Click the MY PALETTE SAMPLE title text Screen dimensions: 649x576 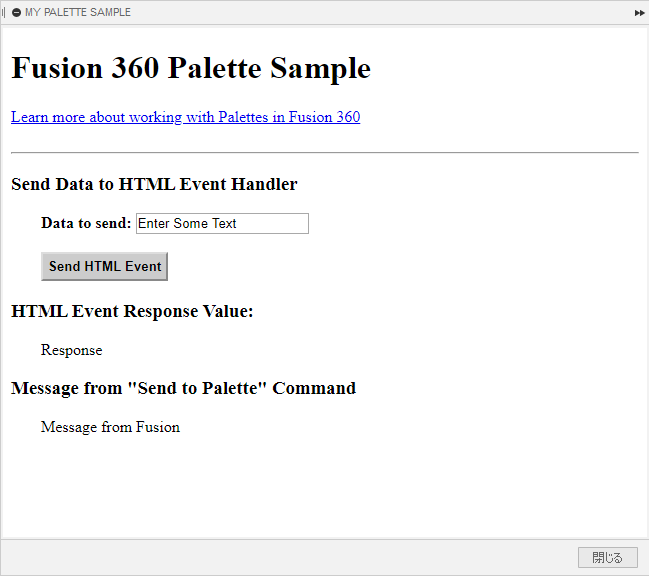(78, 12)
